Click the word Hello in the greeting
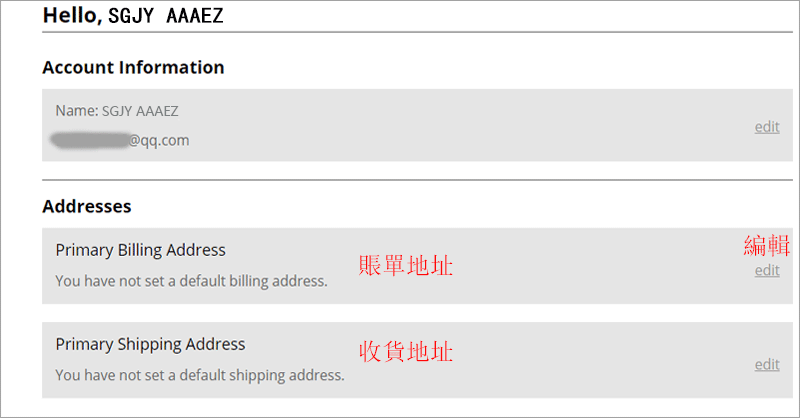800x418 pixels. click(x=71, y=15)
